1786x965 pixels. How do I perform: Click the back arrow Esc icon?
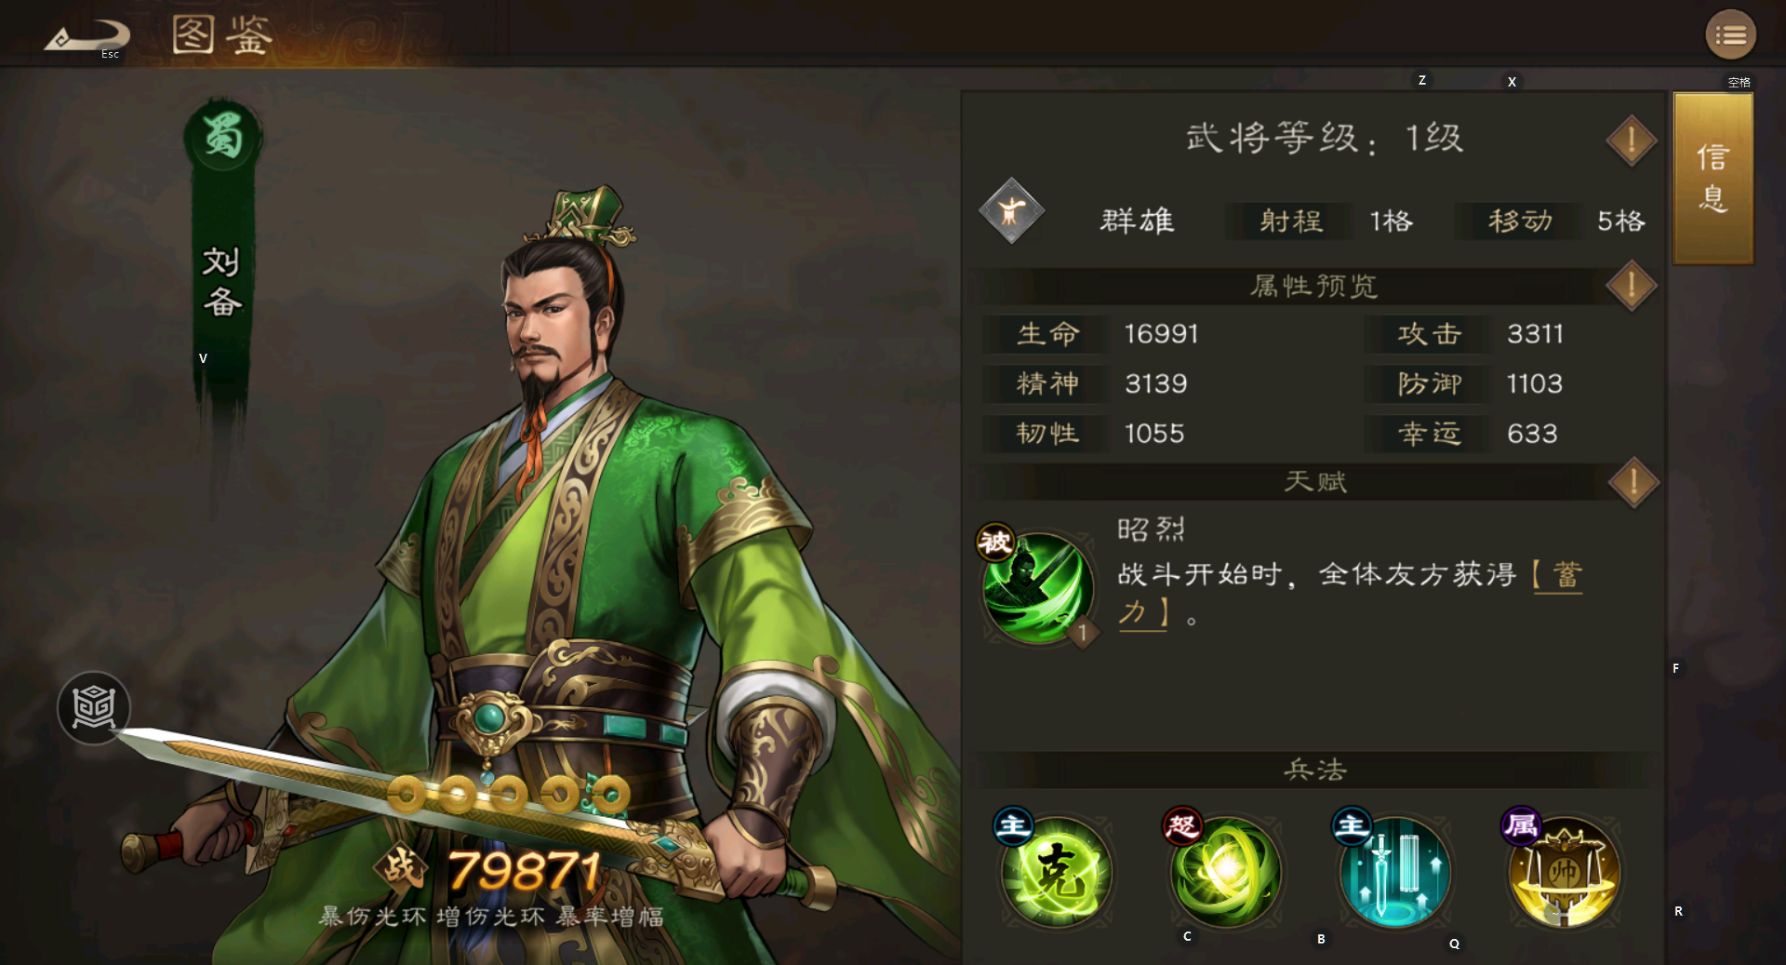tap(86, 37)
